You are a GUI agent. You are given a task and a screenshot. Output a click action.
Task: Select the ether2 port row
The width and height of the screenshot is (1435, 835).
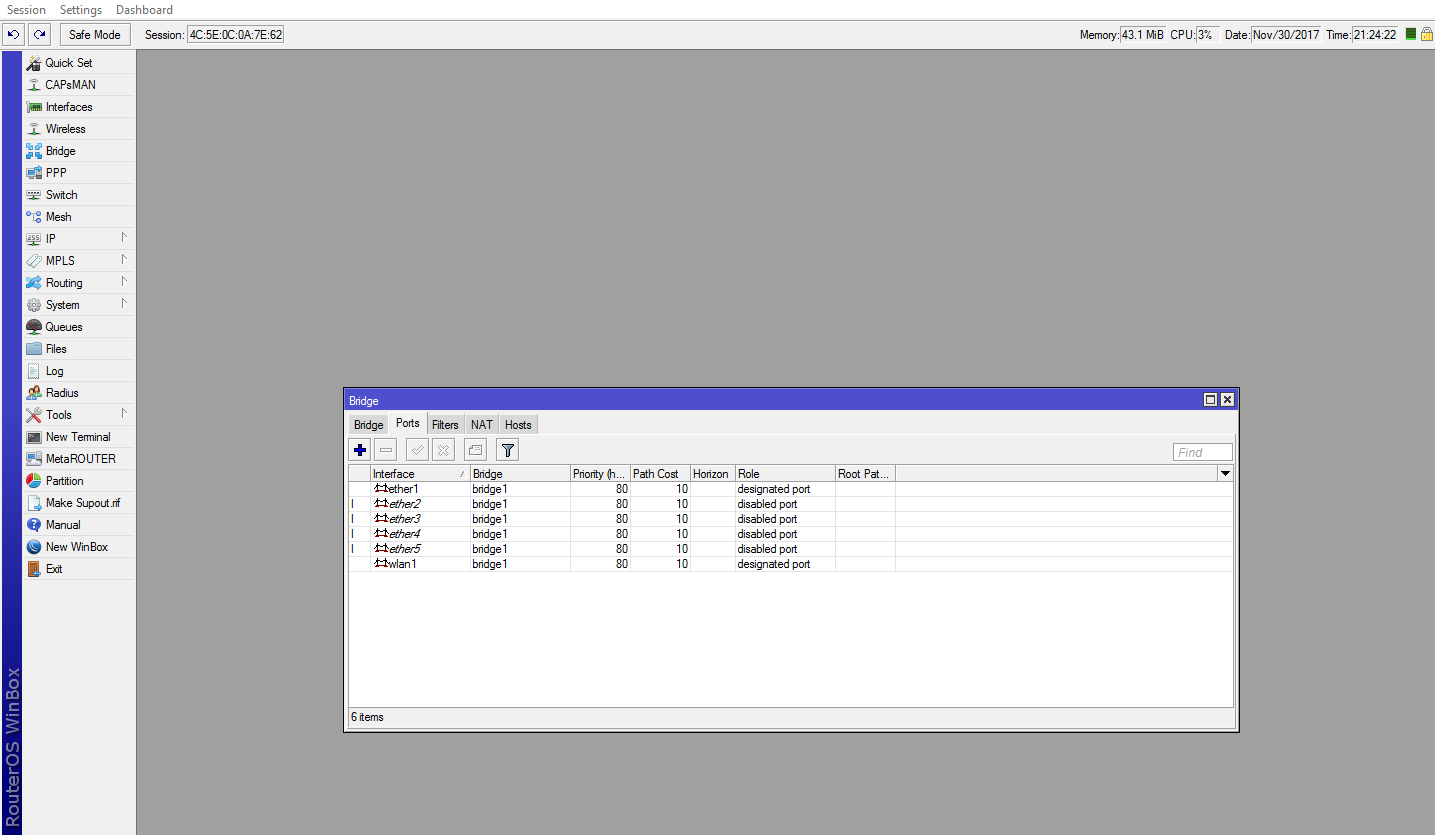[x=790, y=504]
